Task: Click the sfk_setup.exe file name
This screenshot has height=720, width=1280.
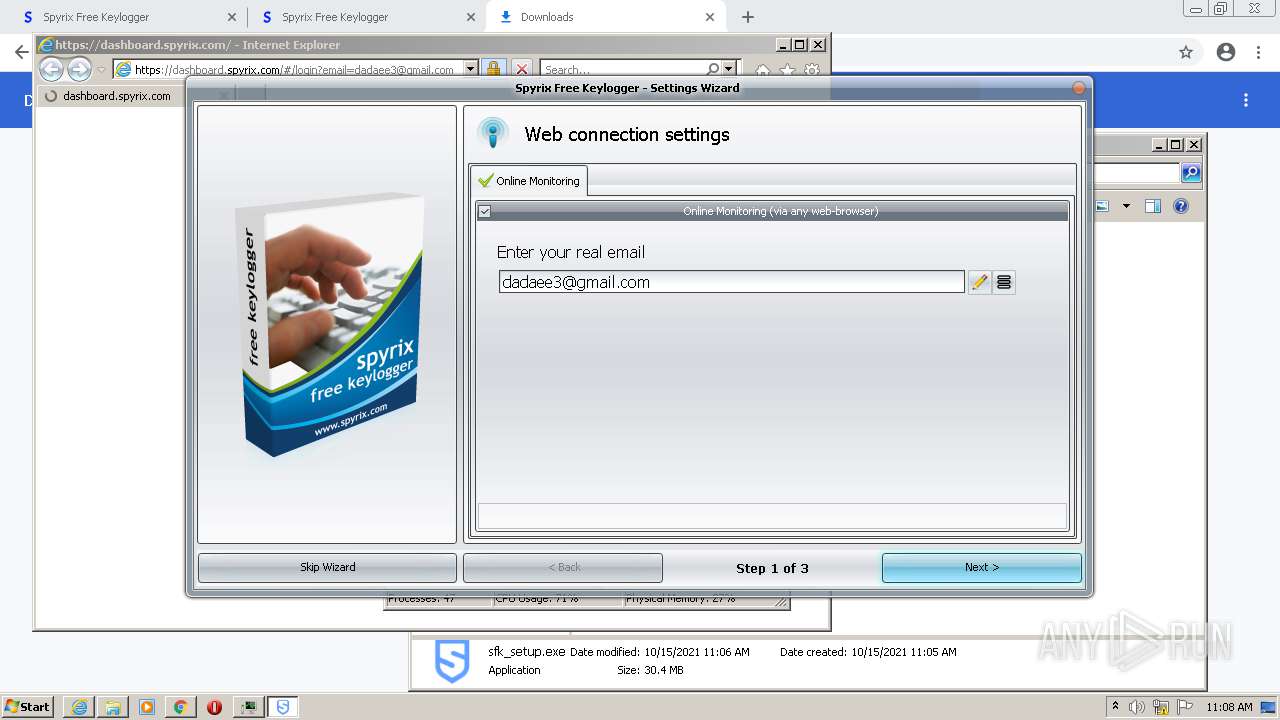Action: [526, 652]
